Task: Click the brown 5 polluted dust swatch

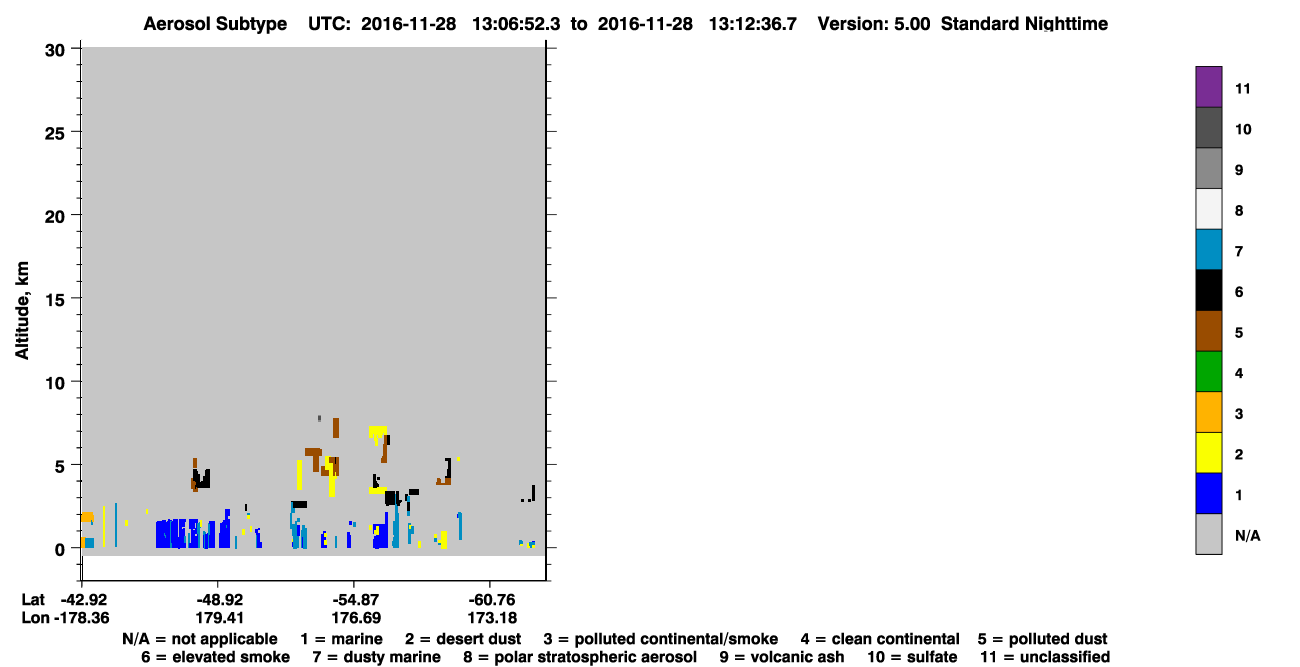Action: click(1208, 331)
